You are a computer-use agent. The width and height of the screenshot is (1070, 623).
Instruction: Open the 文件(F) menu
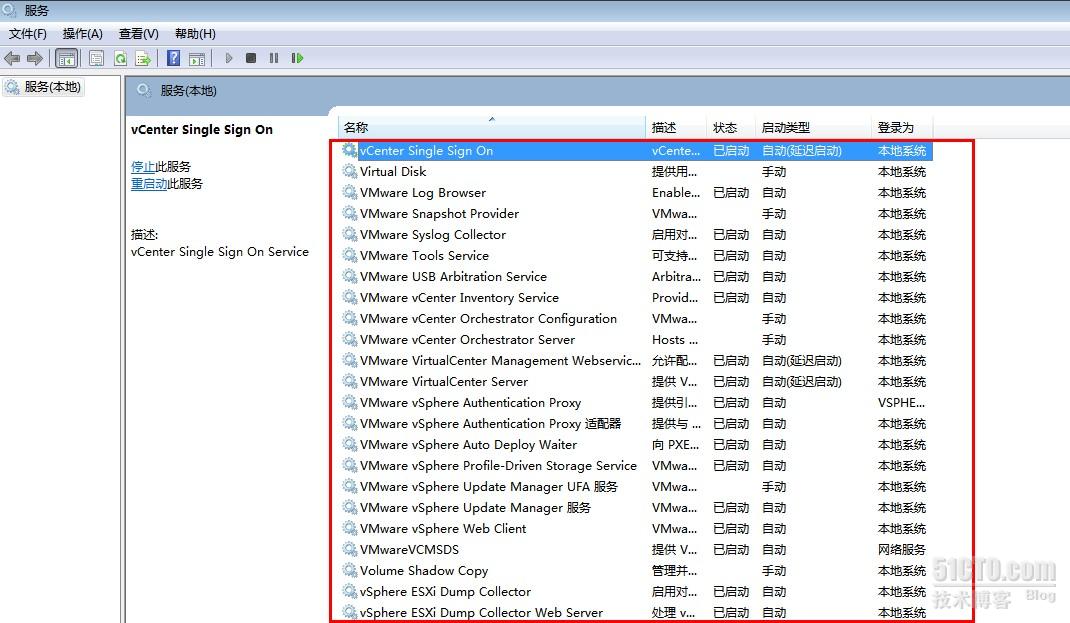(27, 33)
